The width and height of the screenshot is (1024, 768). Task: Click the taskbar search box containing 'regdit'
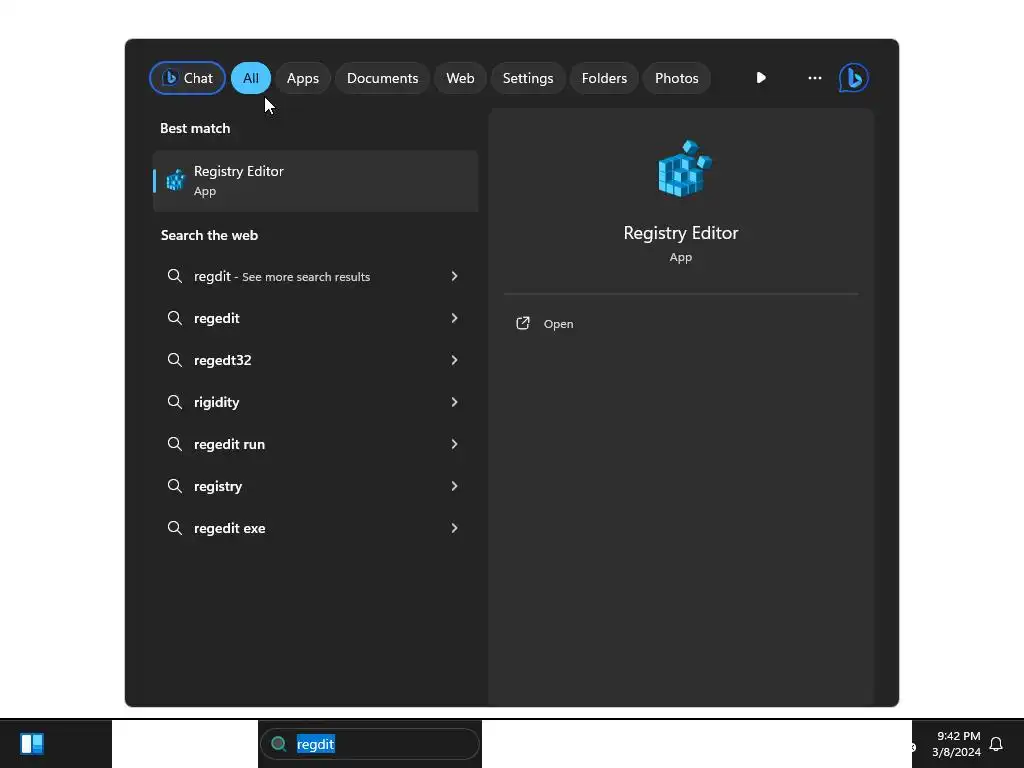(x=370, y=744)
